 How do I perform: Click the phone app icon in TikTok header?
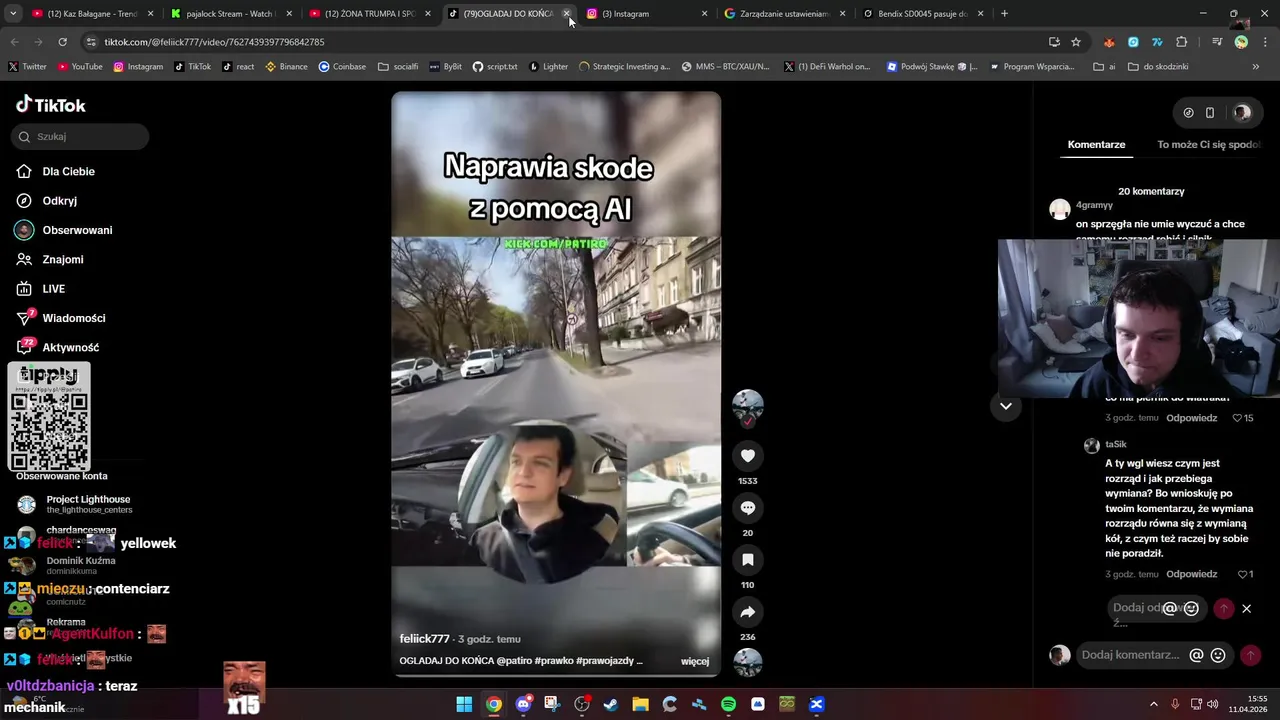tap(1209, 113)
